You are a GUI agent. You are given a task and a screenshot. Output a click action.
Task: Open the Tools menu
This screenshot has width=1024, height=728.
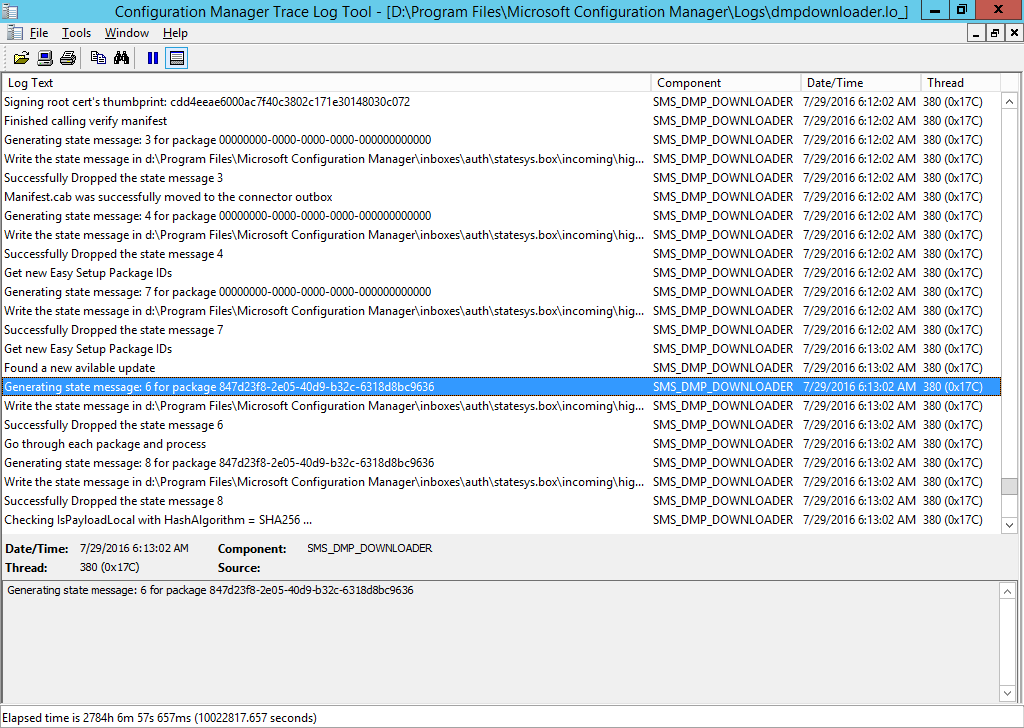[76, 33]
